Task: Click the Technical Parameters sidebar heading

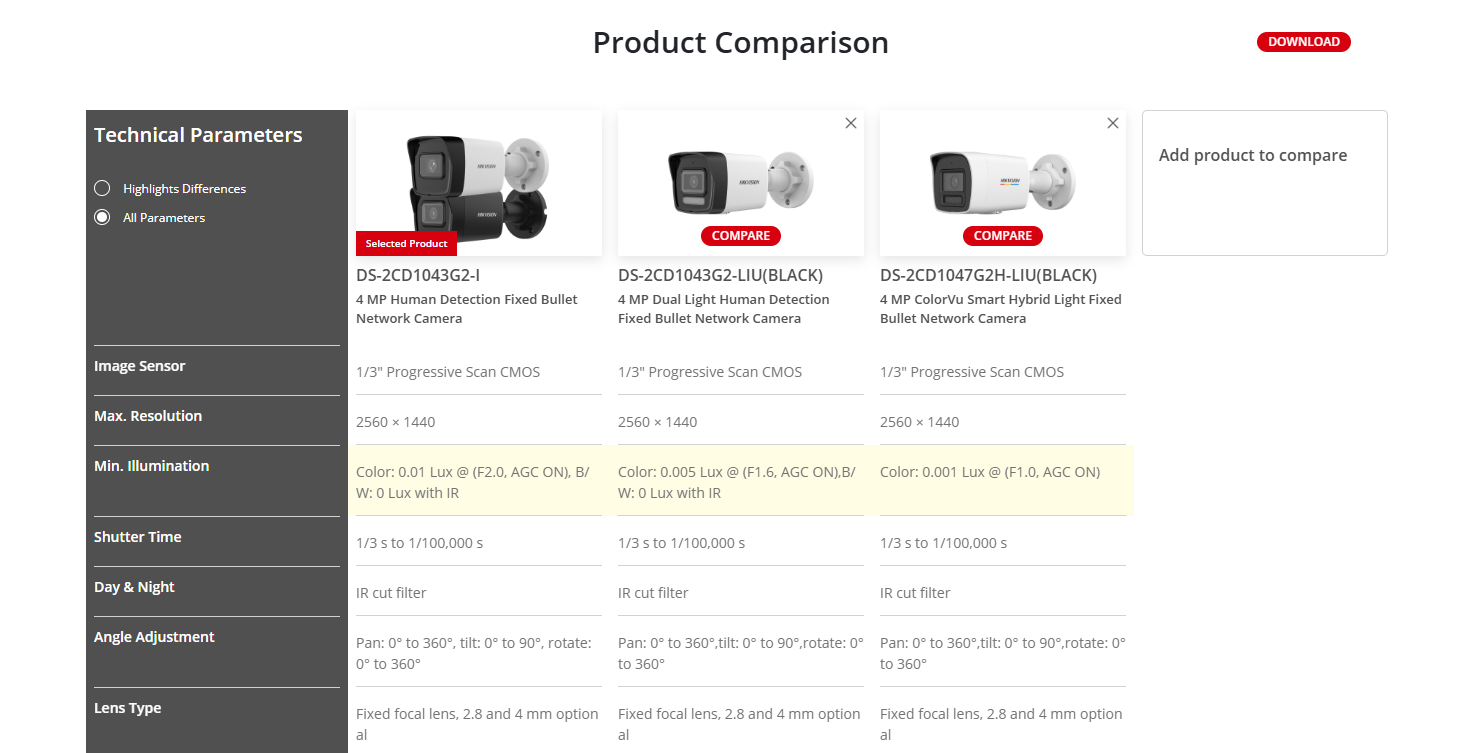Action: (x=198, y=135)
